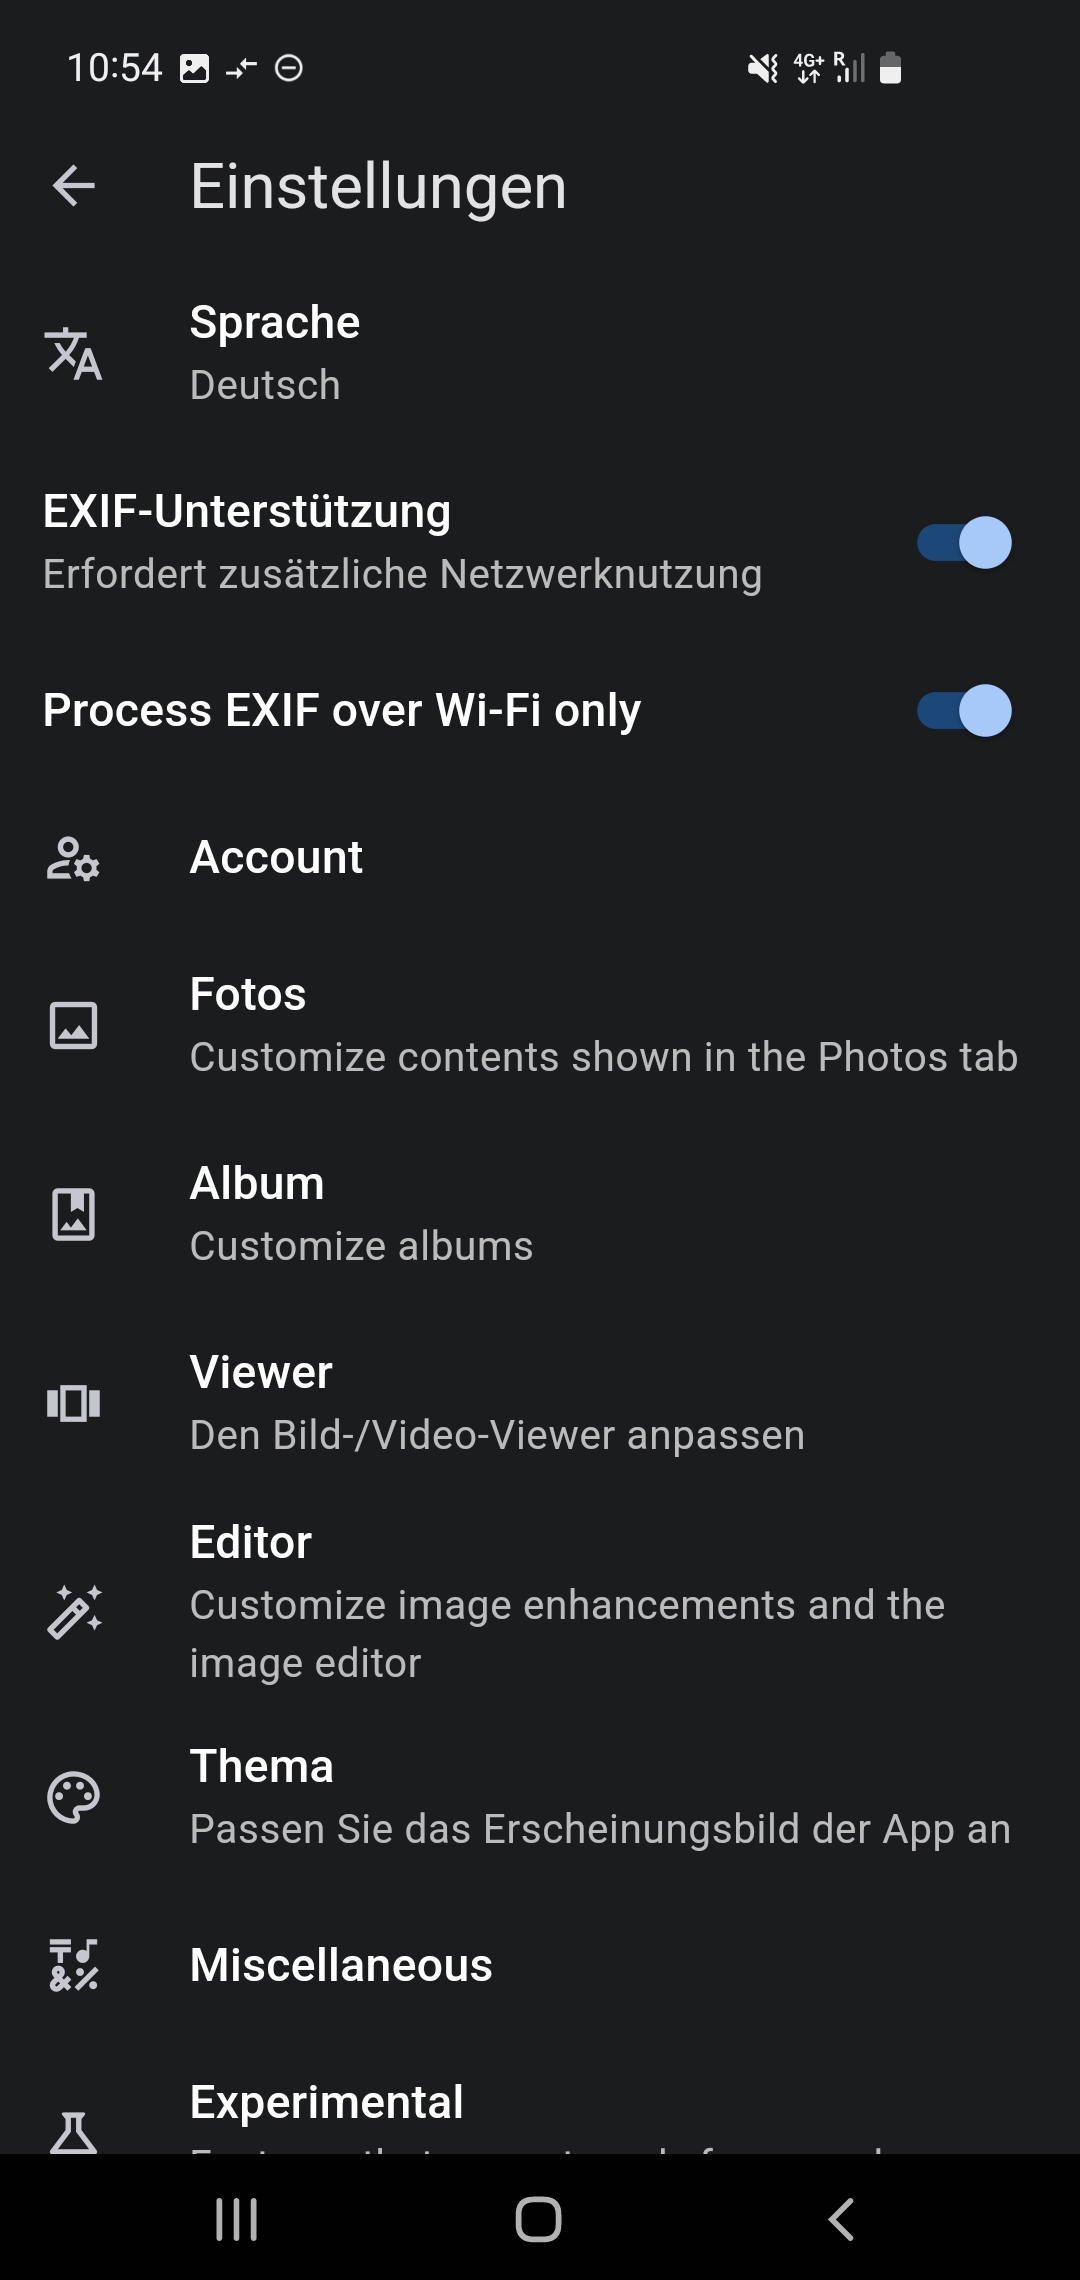This screenshot has height=2280, width=1080.
Task: Toggle Process EXIF over Wi-Fi only
Action: coord(964,711)
